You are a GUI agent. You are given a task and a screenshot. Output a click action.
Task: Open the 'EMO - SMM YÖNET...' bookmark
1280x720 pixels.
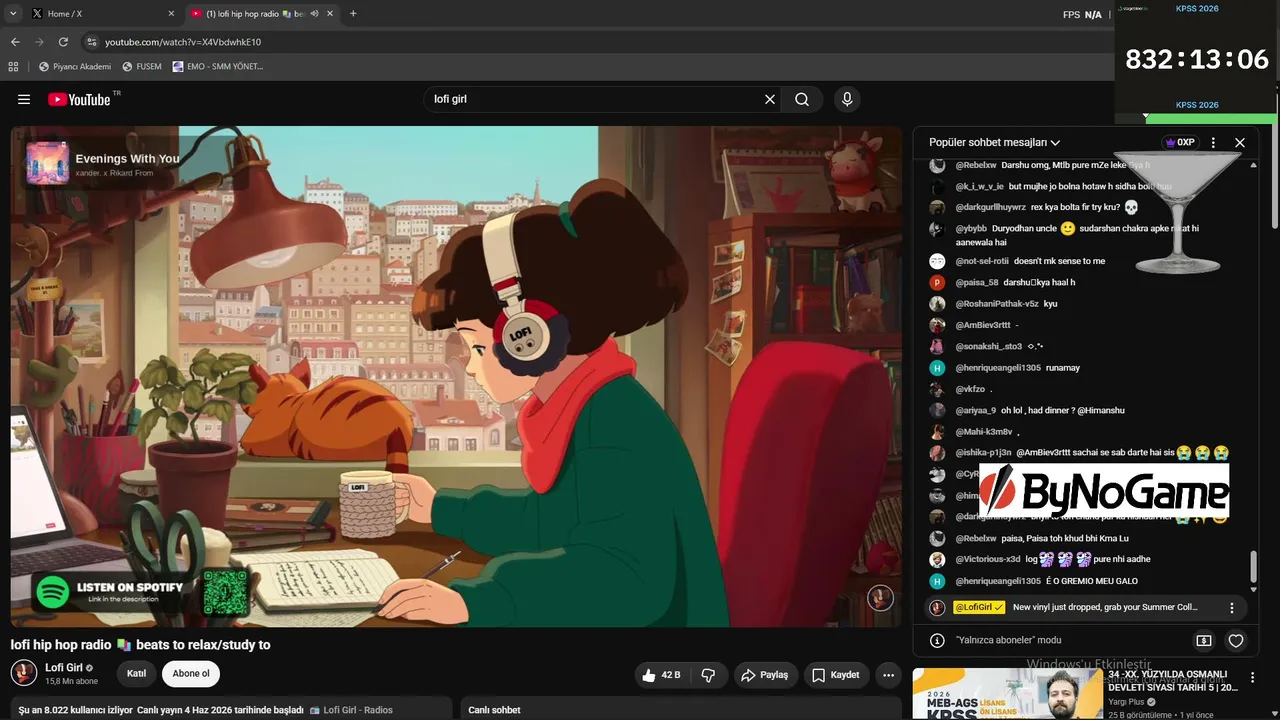(x=218, y=67)
